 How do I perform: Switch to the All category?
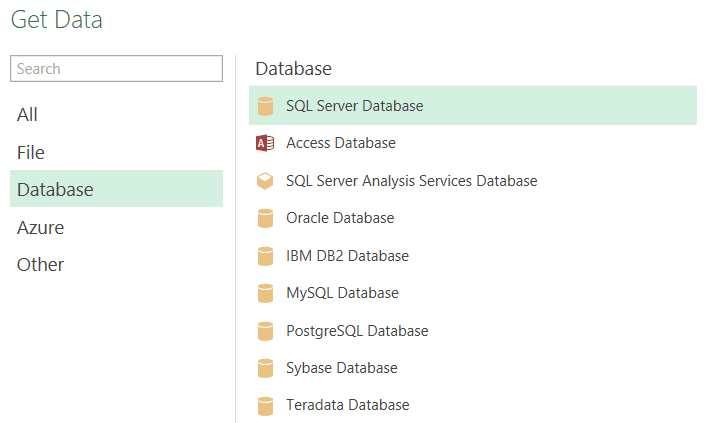click(x=28, y=115)
